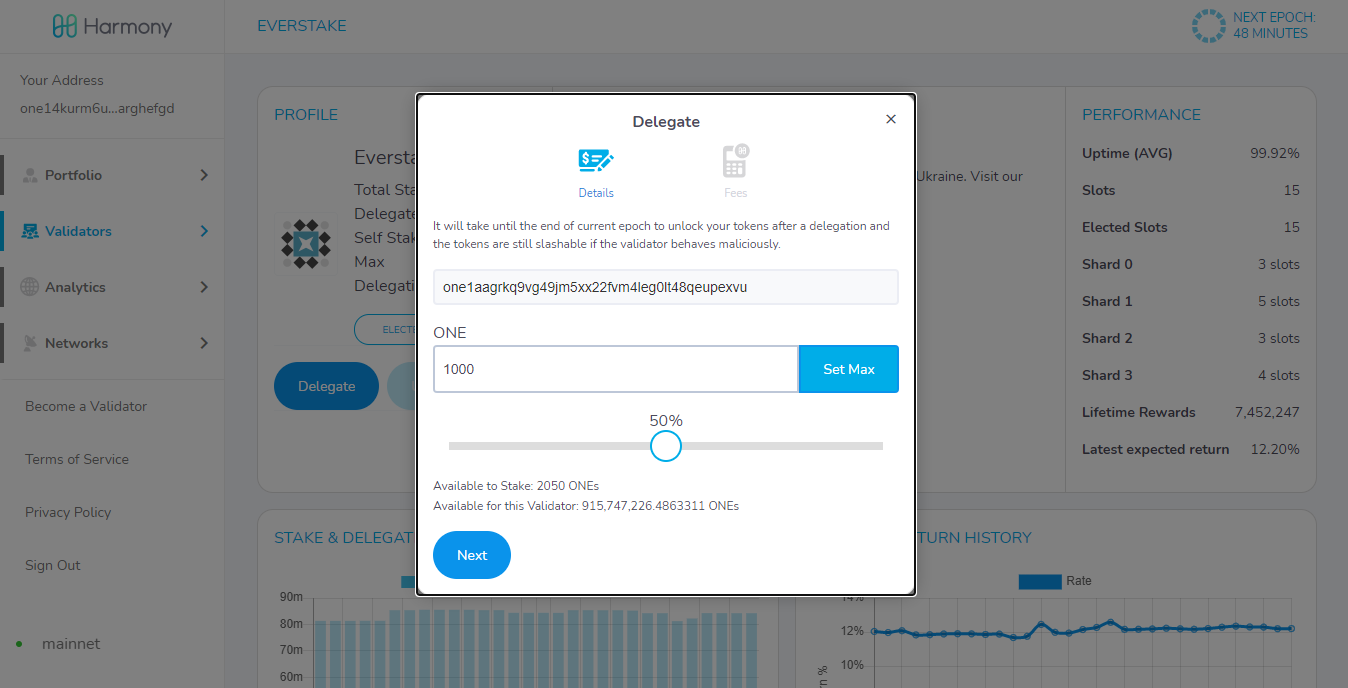Click the Shard 2 slots value
This screenshot has height=688, width=1348.
[x=1279, y=338]
